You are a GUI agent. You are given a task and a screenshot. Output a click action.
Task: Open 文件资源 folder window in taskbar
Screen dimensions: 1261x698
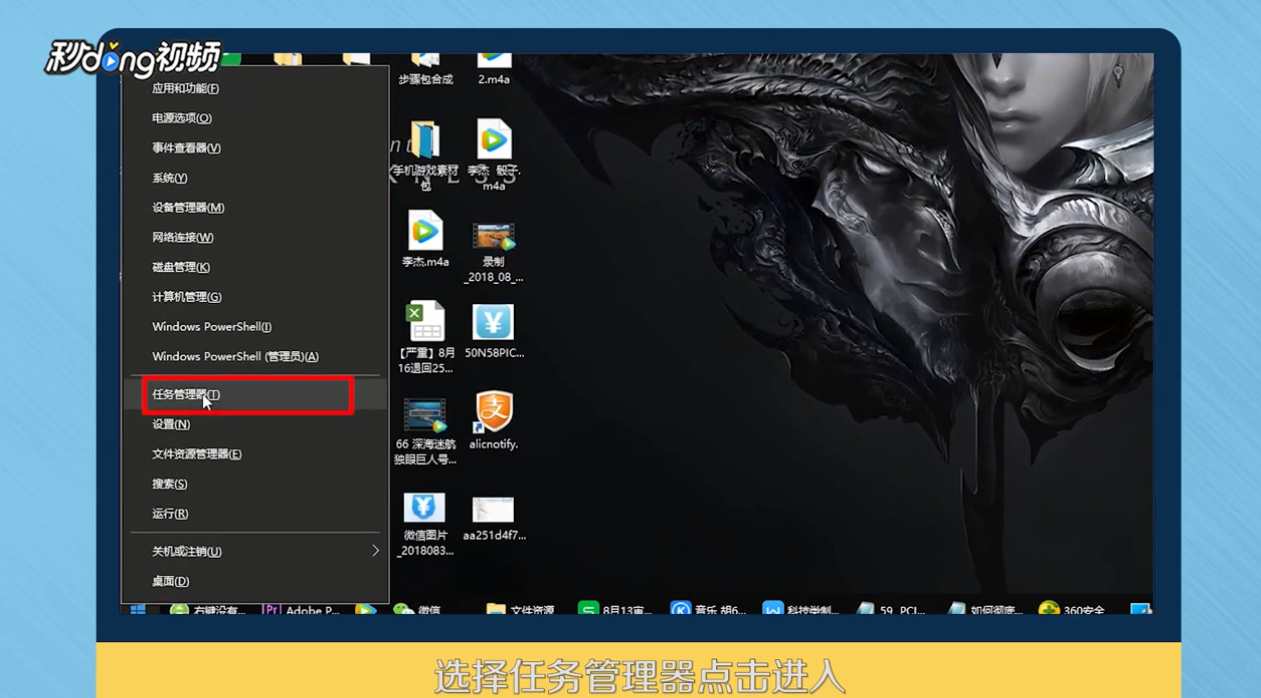(521, 609)
